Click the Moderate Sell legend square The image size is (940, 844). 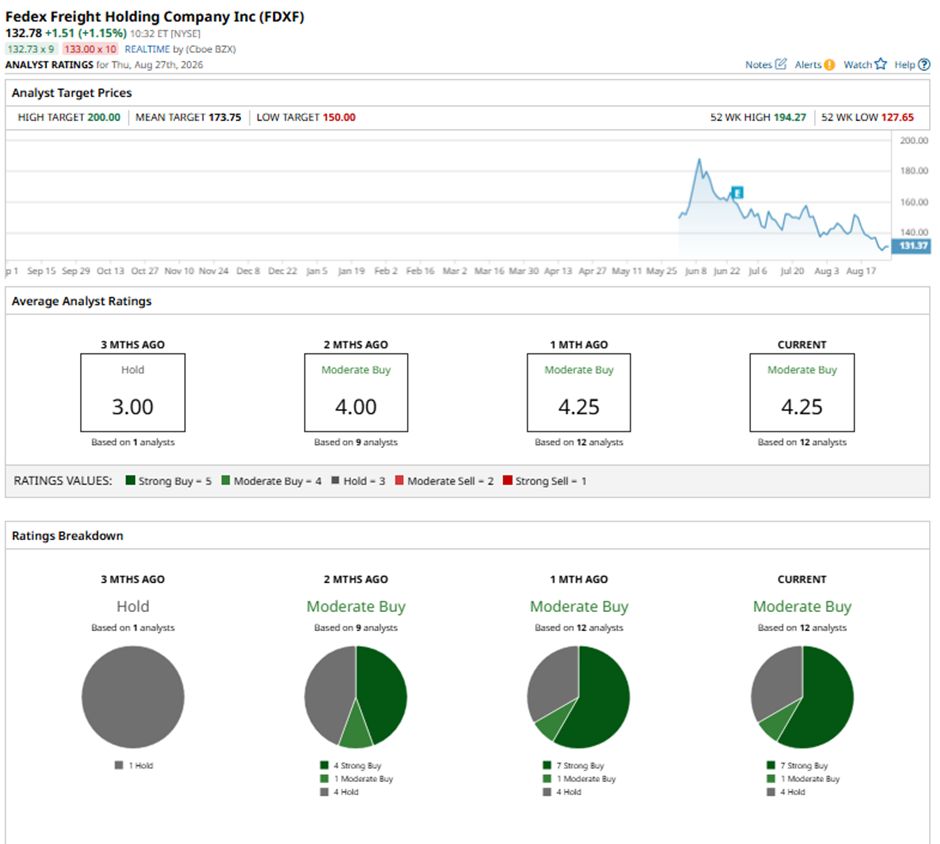coord(399,480)
